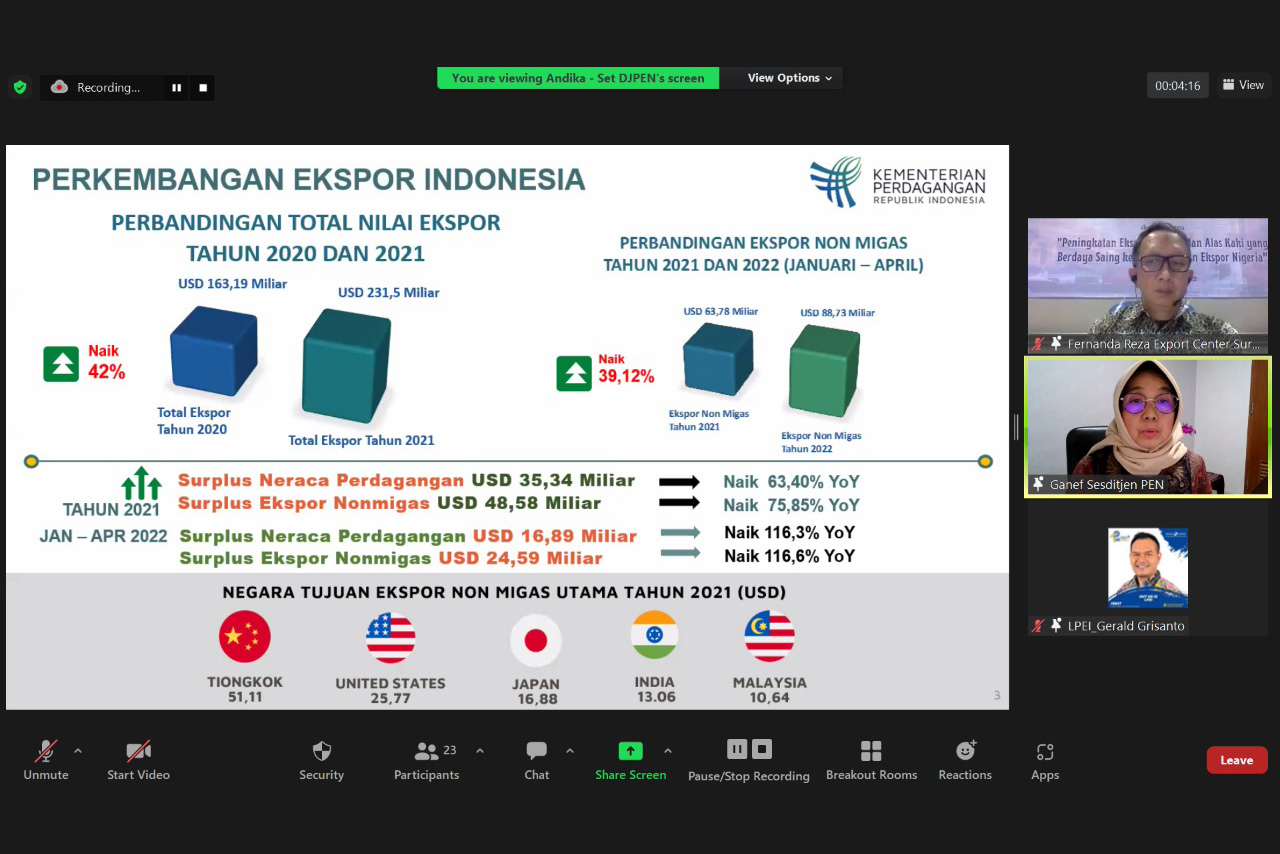Stop the recording in the top indicator
The image size is (1280, 854).
click(203, 88)
